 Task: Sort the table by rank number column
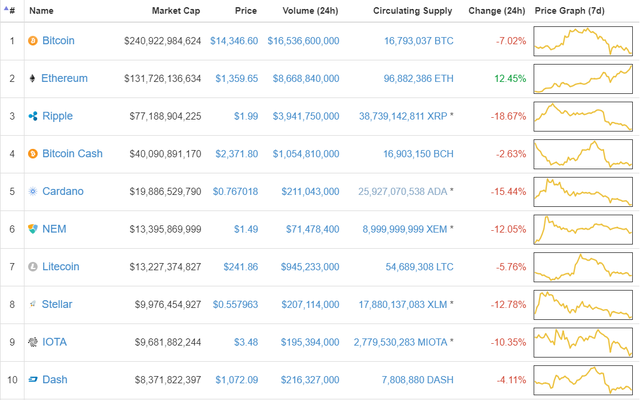pyautogui.click(x=11, y=11)
